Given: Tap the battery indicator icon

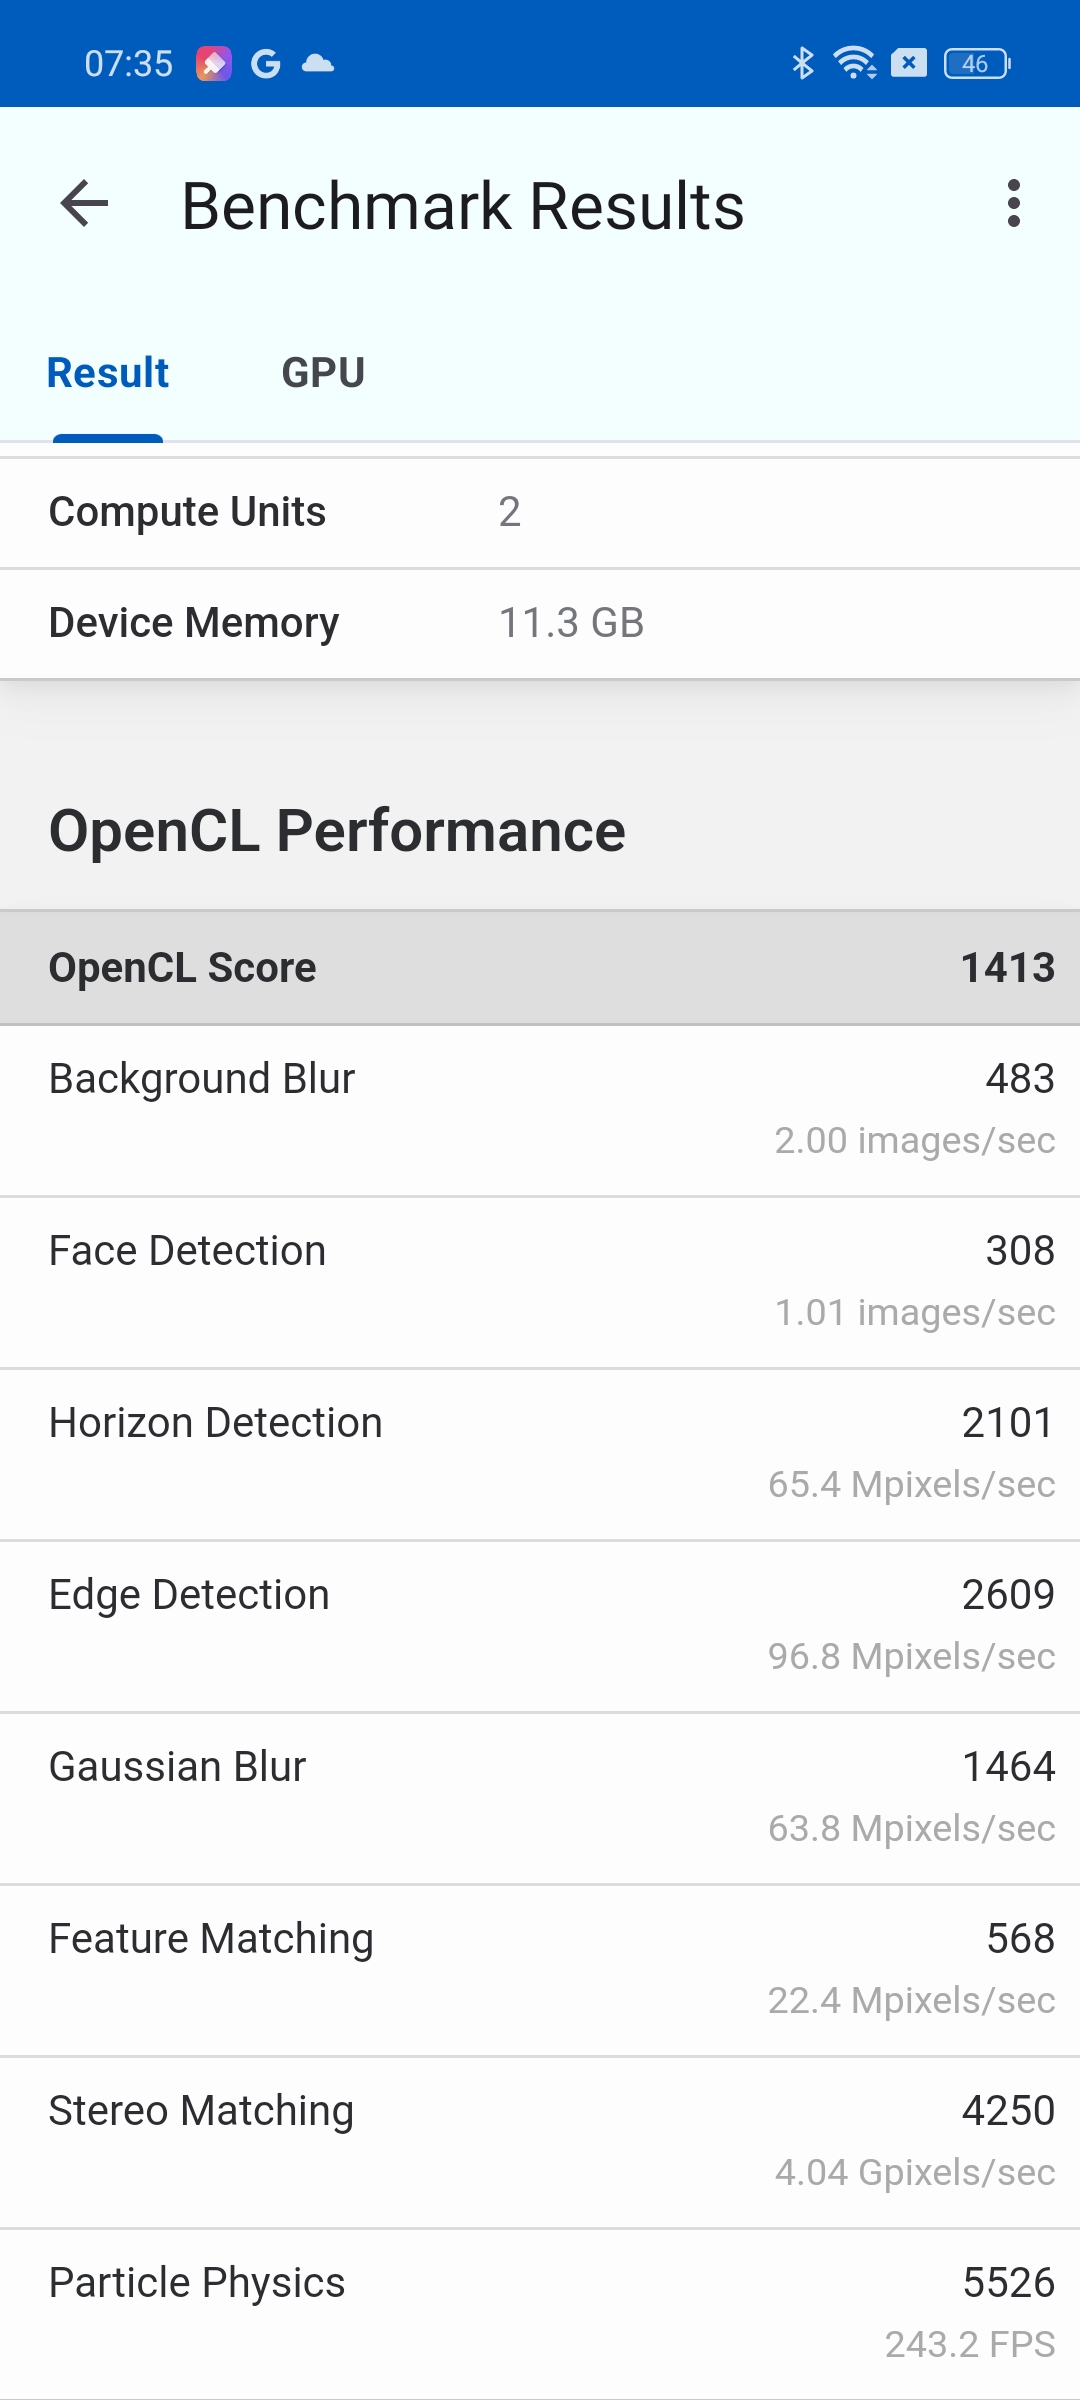Looking at the screenshot, I should pos(977,64).
